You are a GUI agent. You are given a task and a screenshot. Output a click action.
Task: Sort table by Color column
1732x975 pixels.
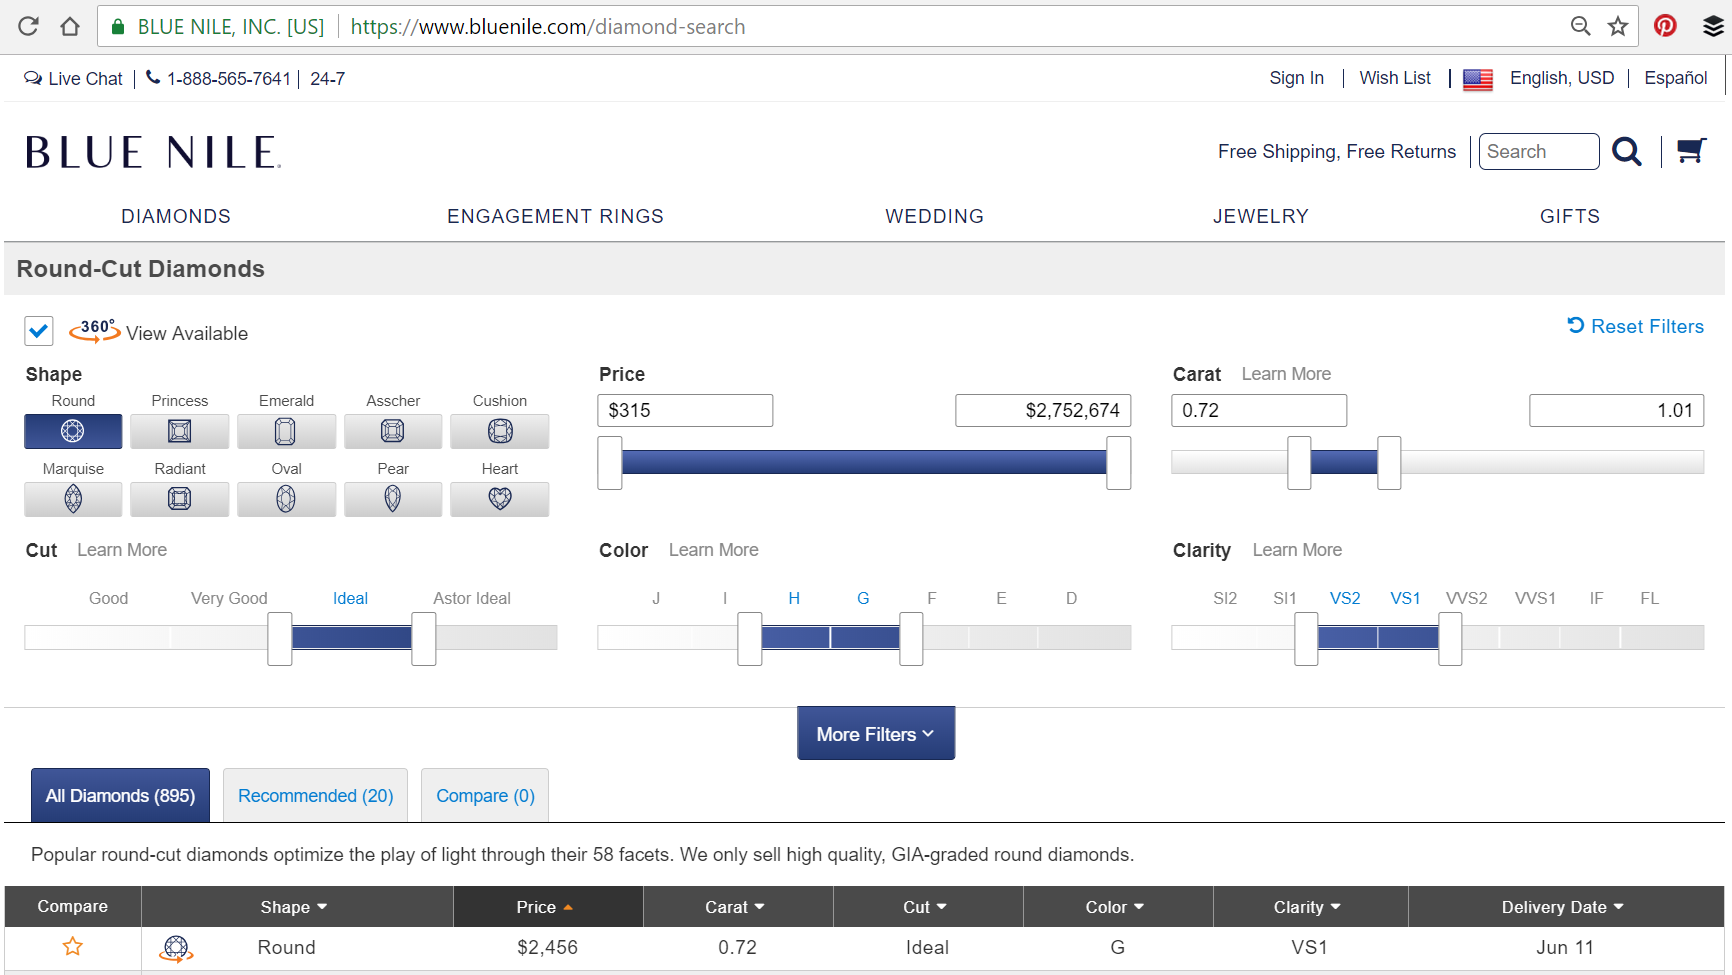tap(1115, 907)
